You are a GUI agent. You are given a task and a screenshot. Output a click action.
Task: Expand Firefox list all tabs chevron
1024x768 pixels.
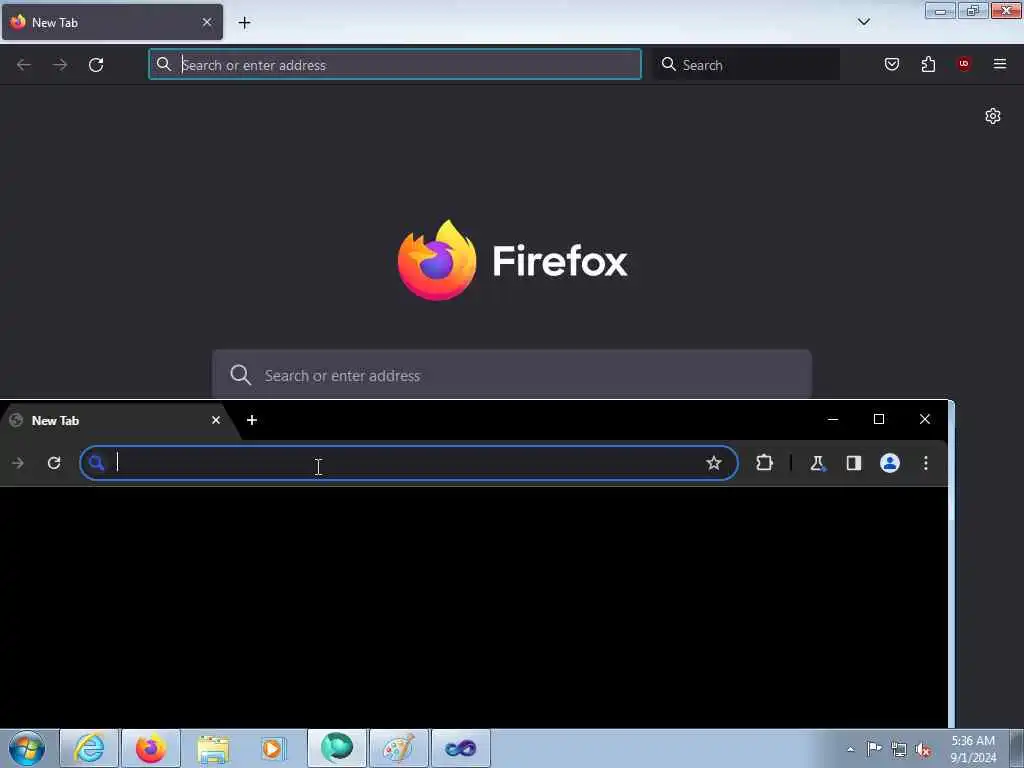click(x=864, y=22)
